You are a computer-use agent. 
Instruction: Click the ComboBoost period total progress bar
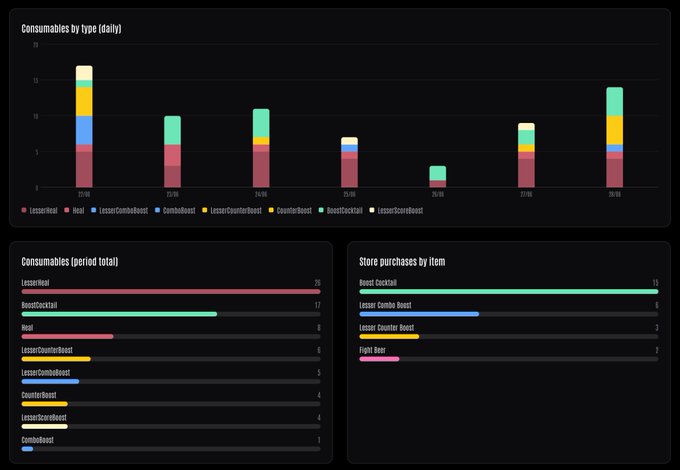pos(171,449)
